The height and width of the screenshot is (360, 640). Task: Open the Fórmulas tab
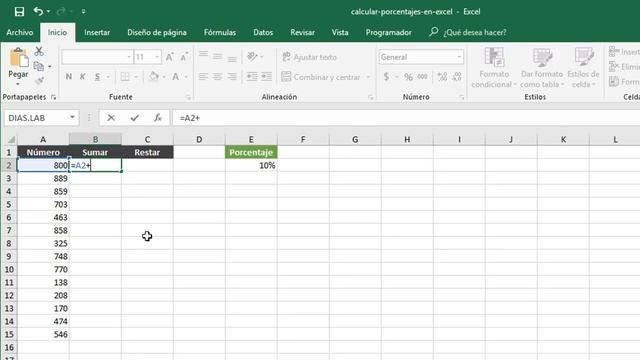click(220, 32)
